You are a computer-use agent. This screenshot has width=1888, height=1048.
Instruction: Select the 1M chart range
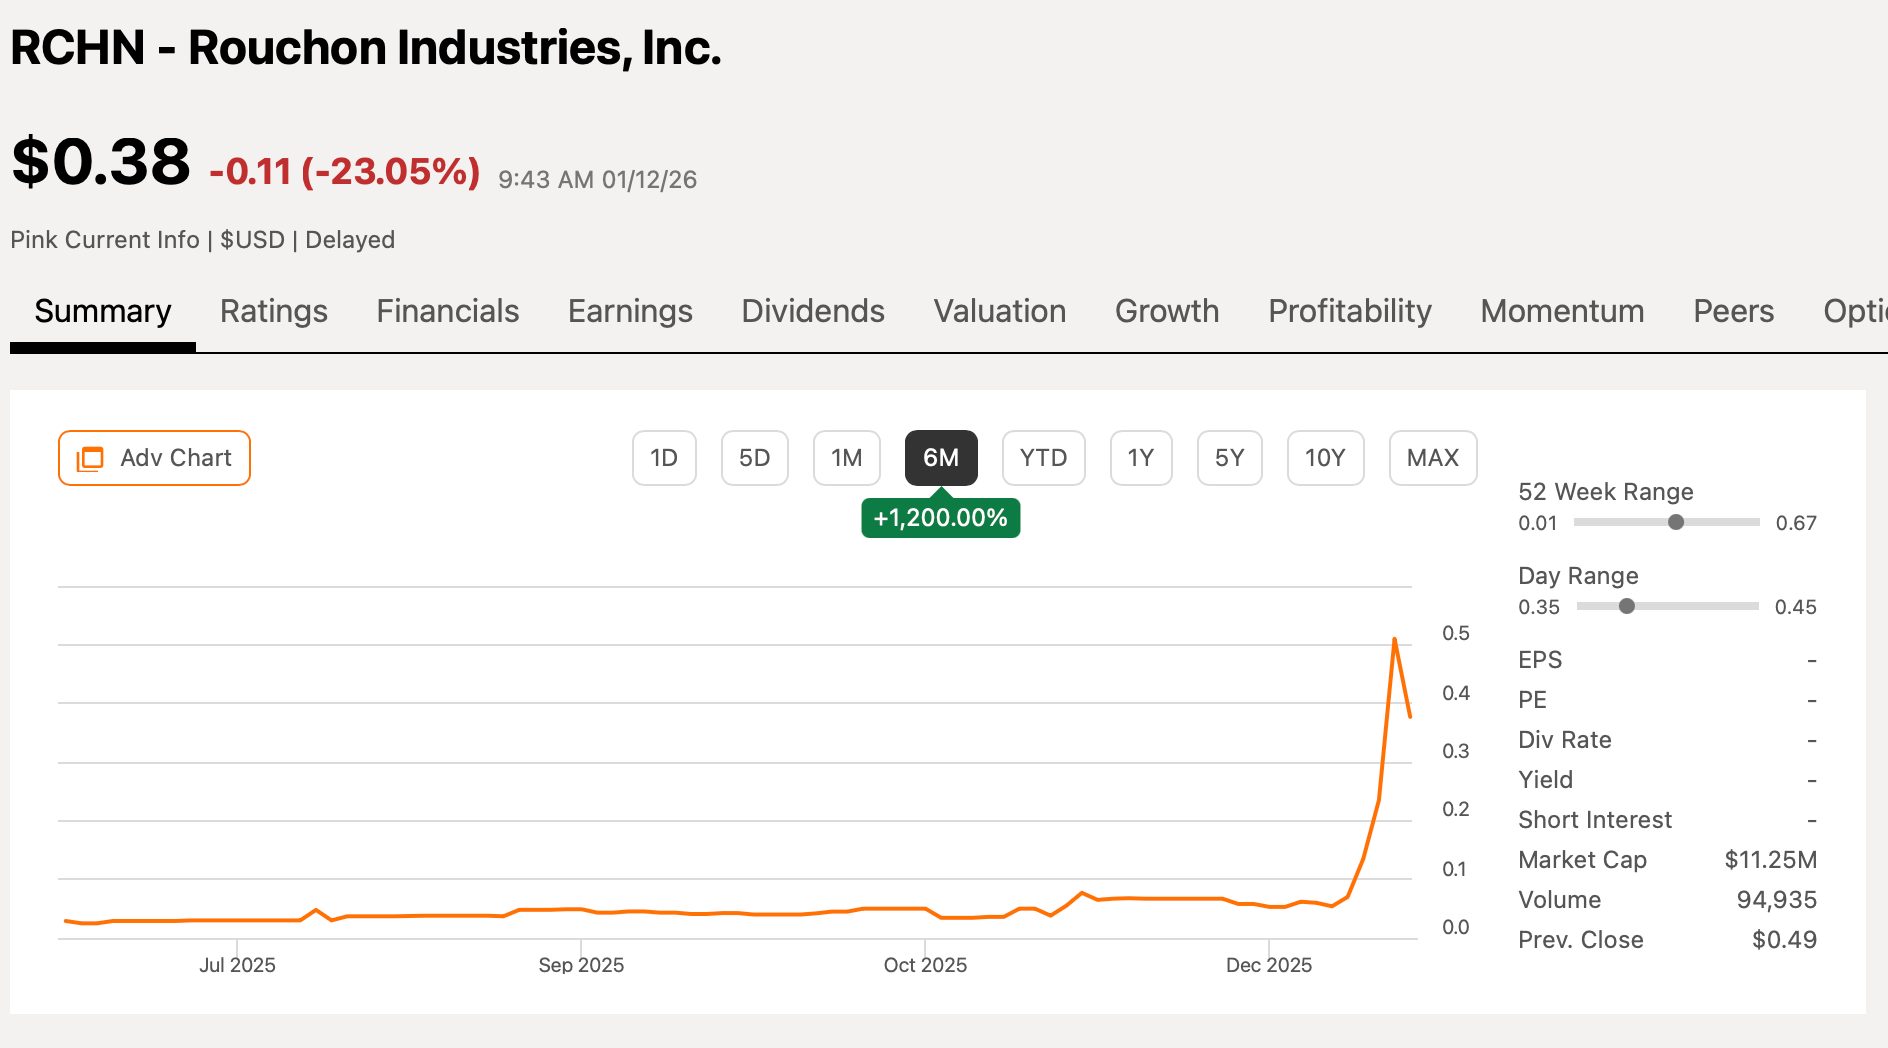[x=846, y=457]
